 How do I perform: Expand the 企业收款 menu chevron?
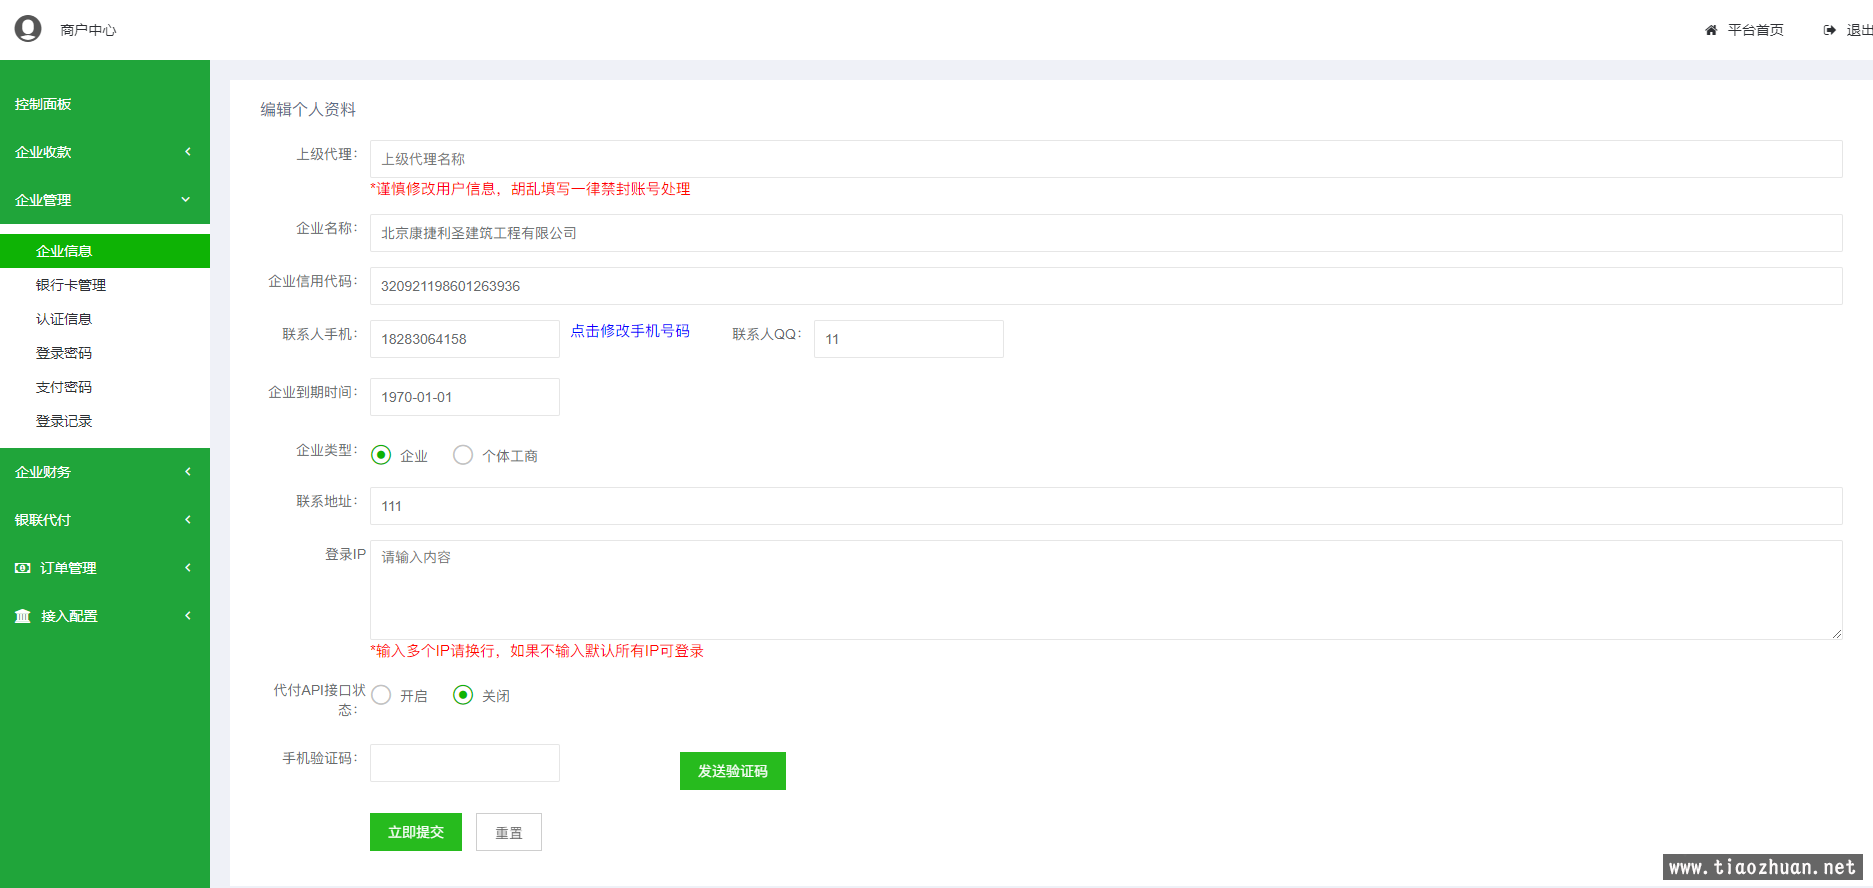tap(187, 152)
